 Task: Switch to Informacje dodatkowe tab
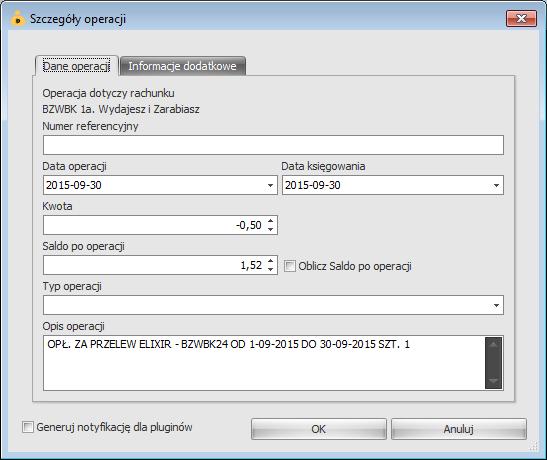(x=182, y=66)
